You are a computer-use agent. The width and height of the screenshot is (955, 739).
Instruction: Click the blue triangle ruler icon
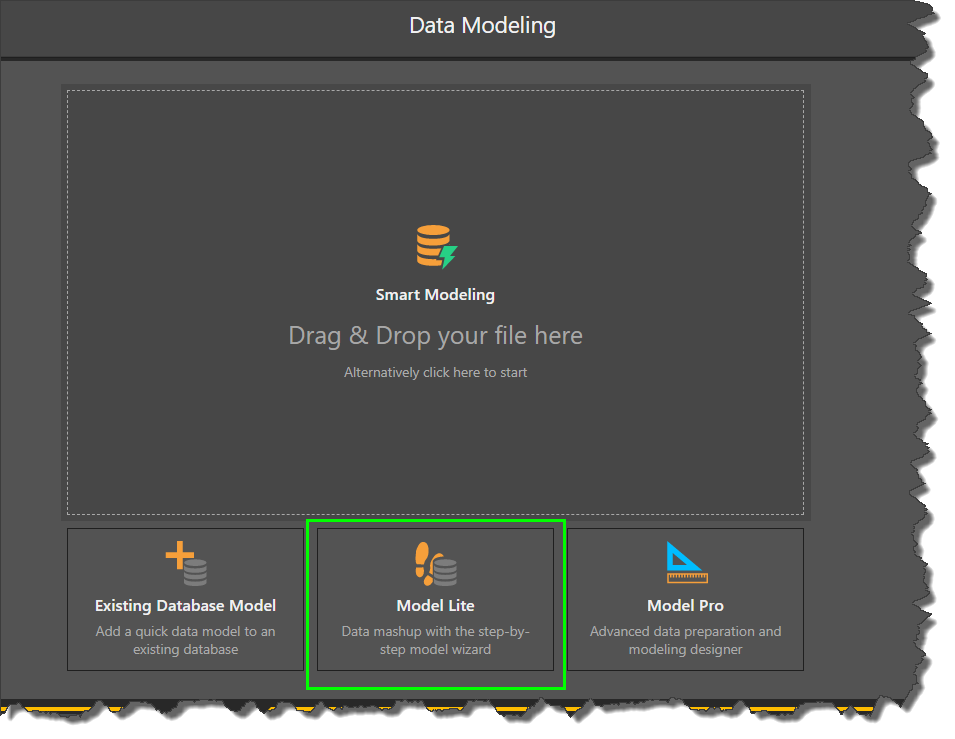click(685, 562)
